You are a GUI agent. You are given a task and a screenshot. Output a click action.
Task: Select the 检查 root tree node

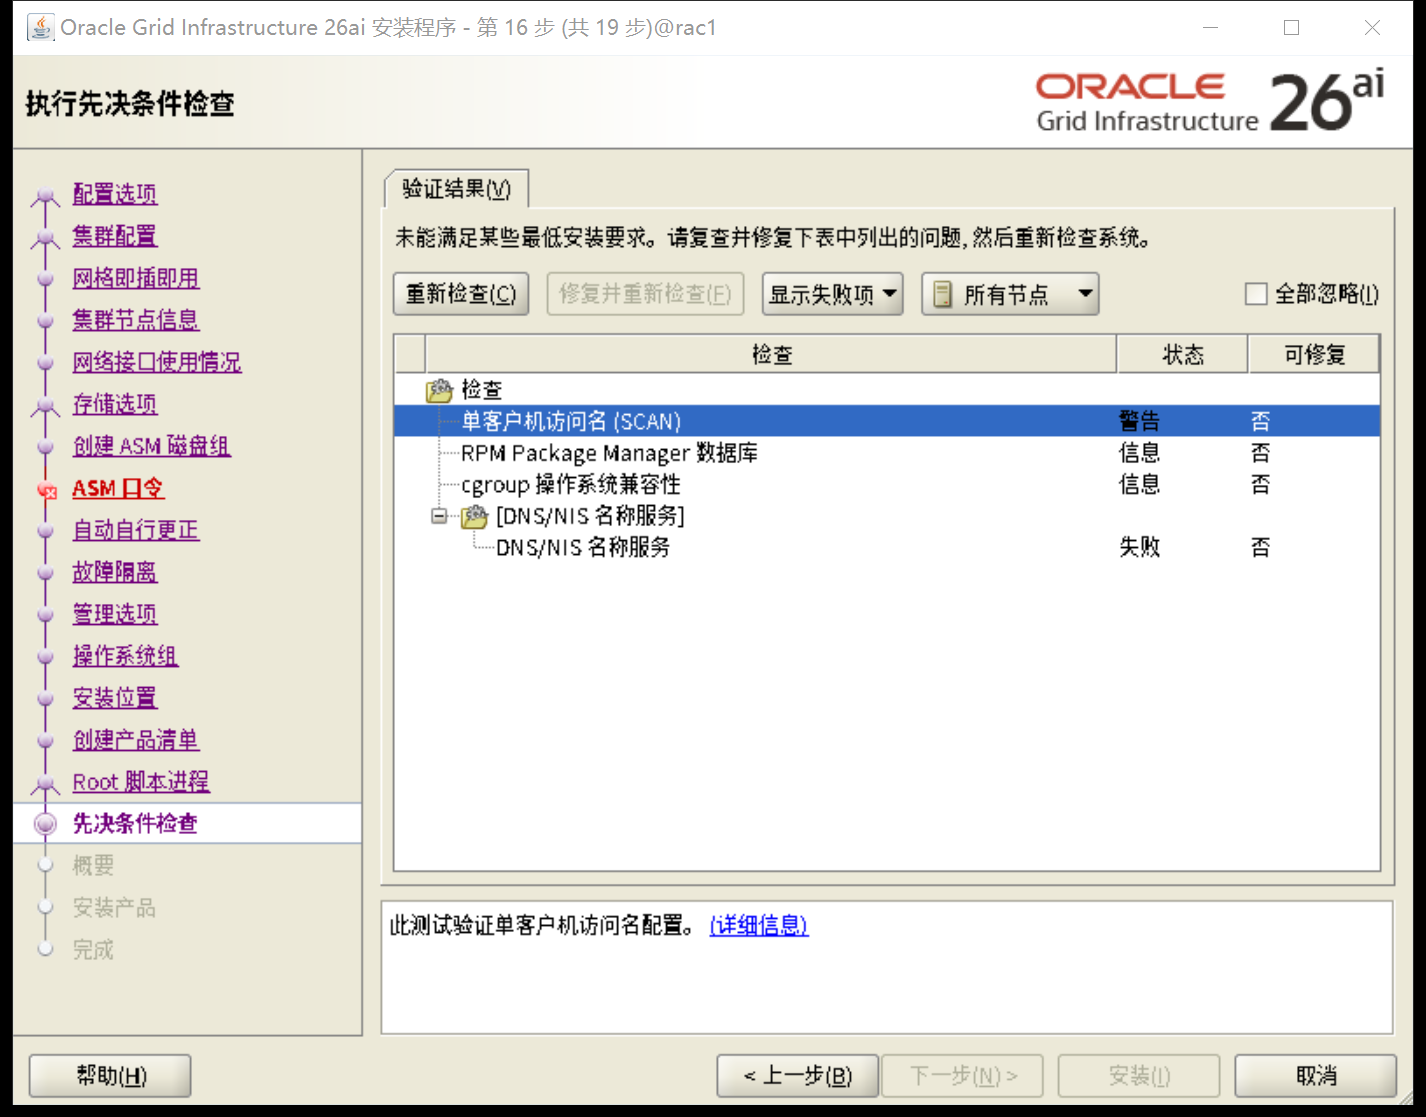tap(481, 390)
